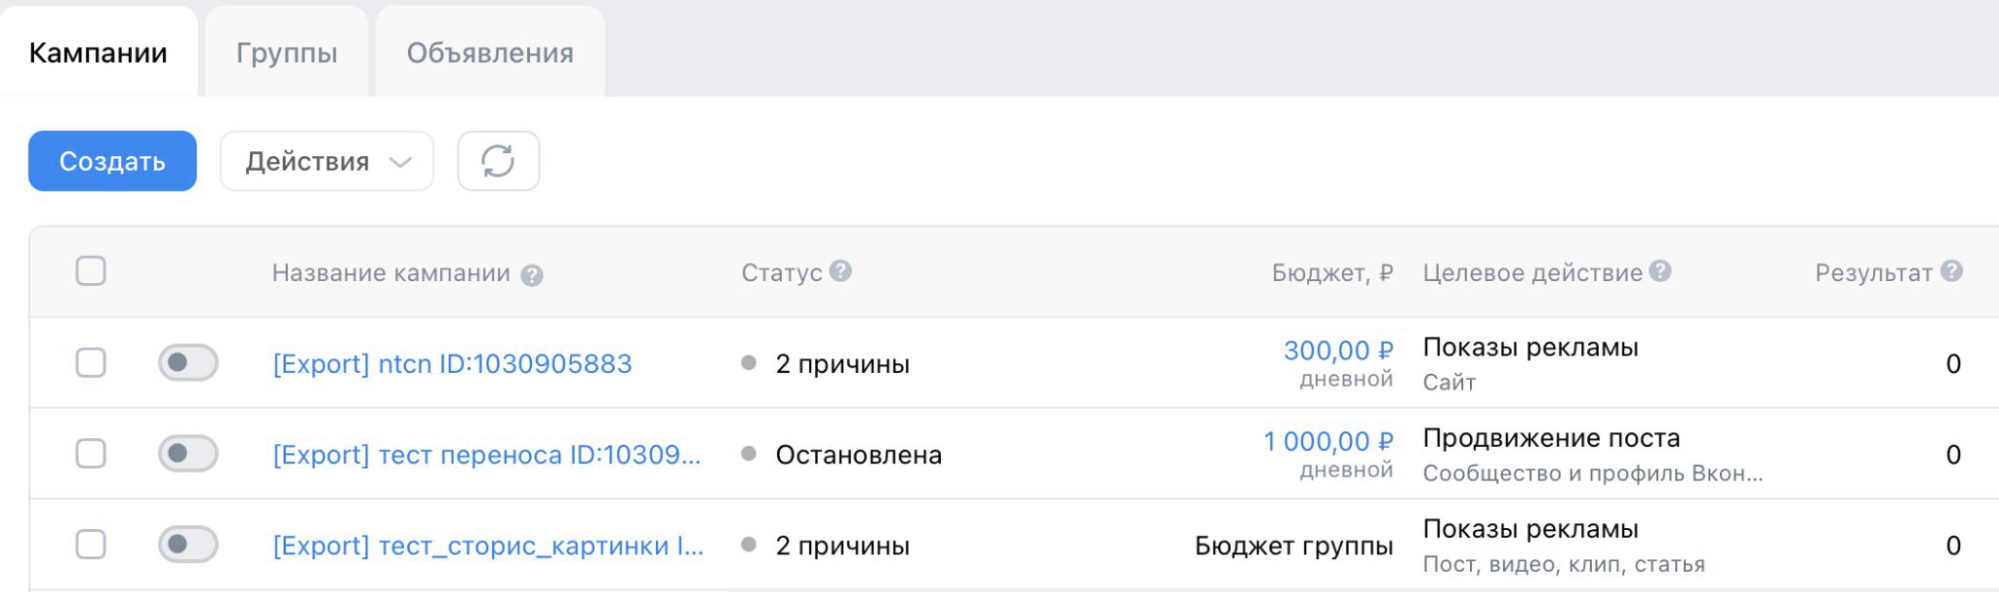
Task: Click the status indicator next to 'Остановлена'
Action: pyautogui.click(x=748, y=454)
